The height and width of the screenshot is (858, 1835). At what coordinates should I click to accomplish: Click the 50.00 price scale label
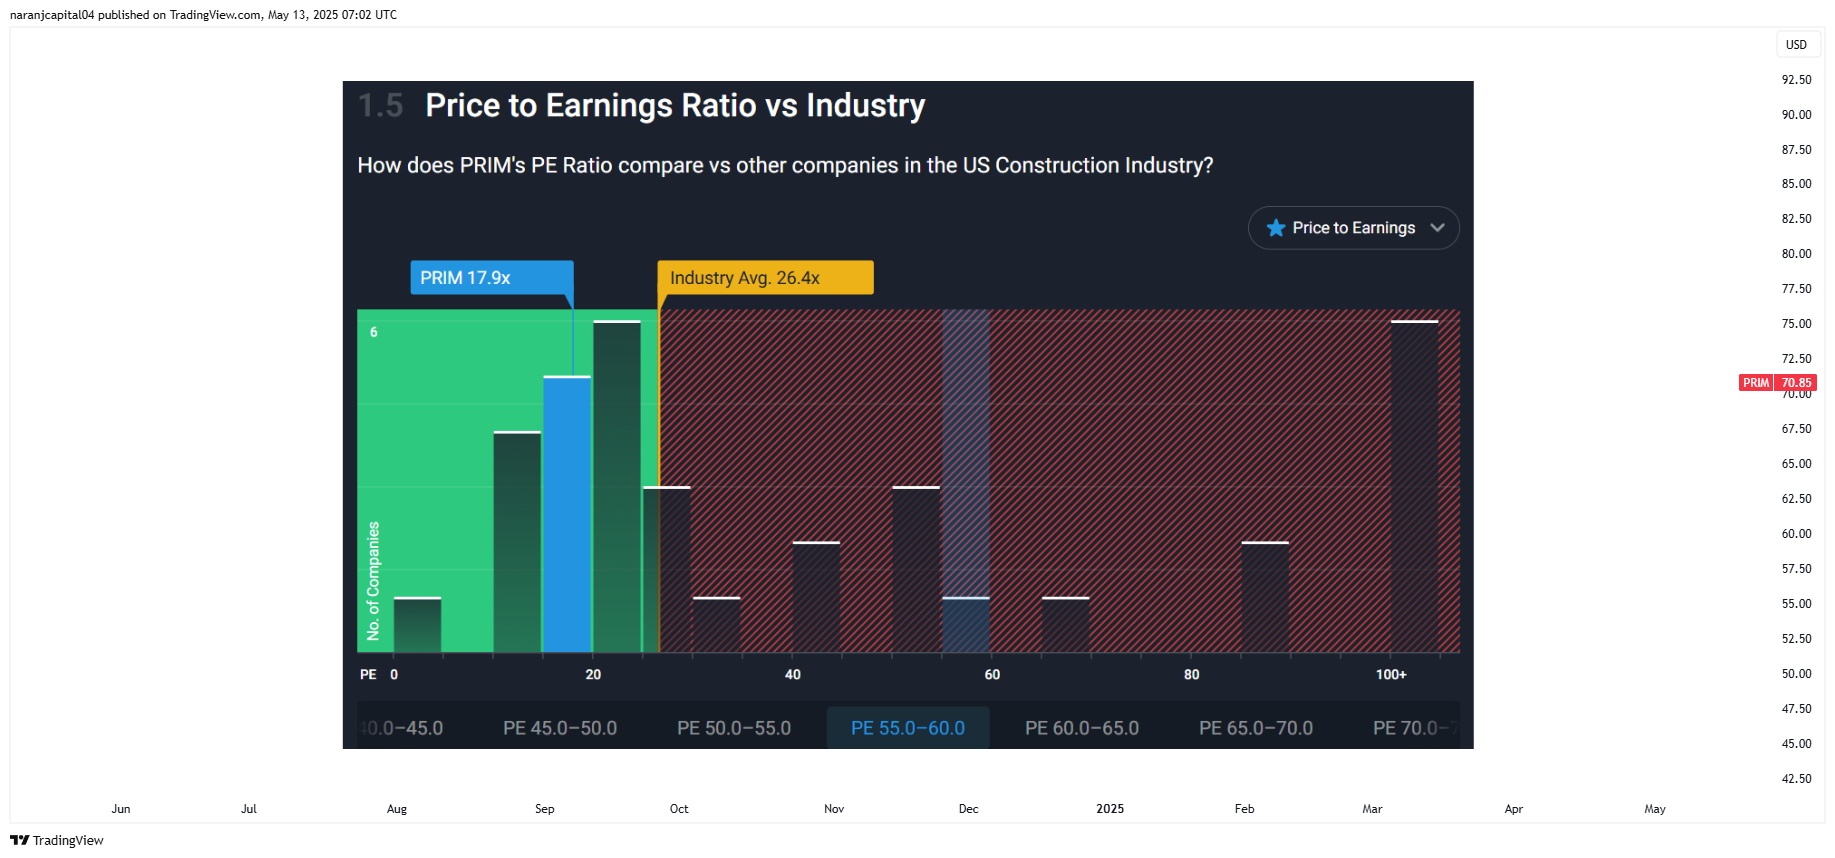click(x=1796, y=674)
